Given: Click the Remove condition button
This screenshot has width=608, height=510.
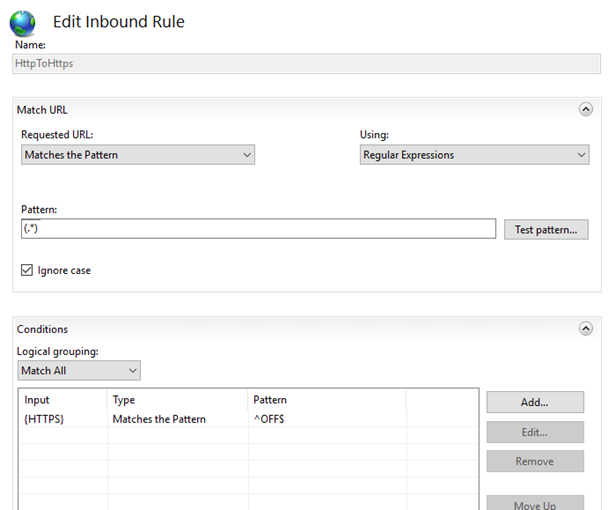Looking at the screenshot, I should coord(535,461).
